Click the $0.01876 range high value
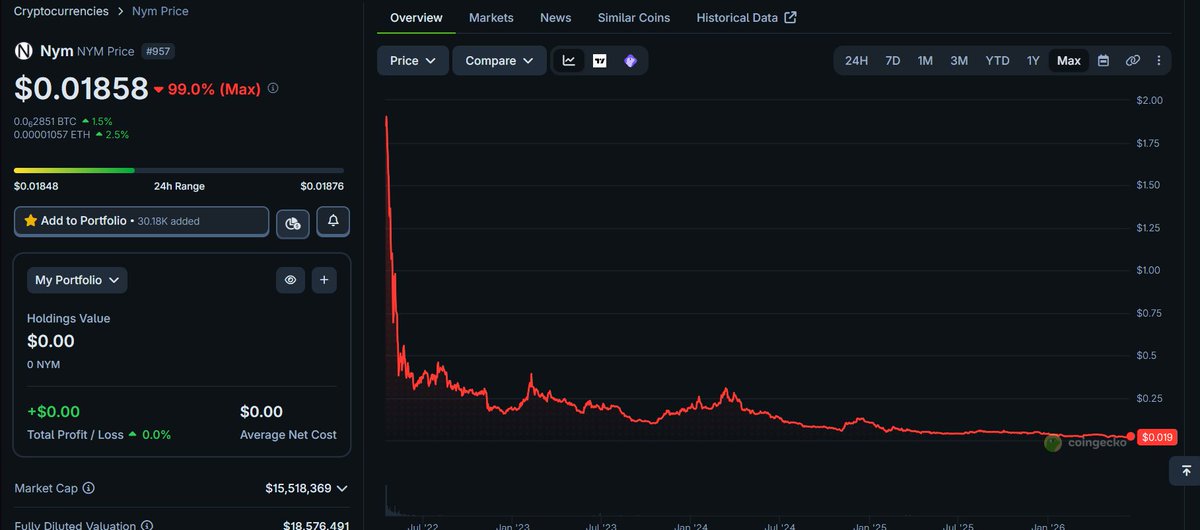1200x530 pixels. tap(322, 186)
